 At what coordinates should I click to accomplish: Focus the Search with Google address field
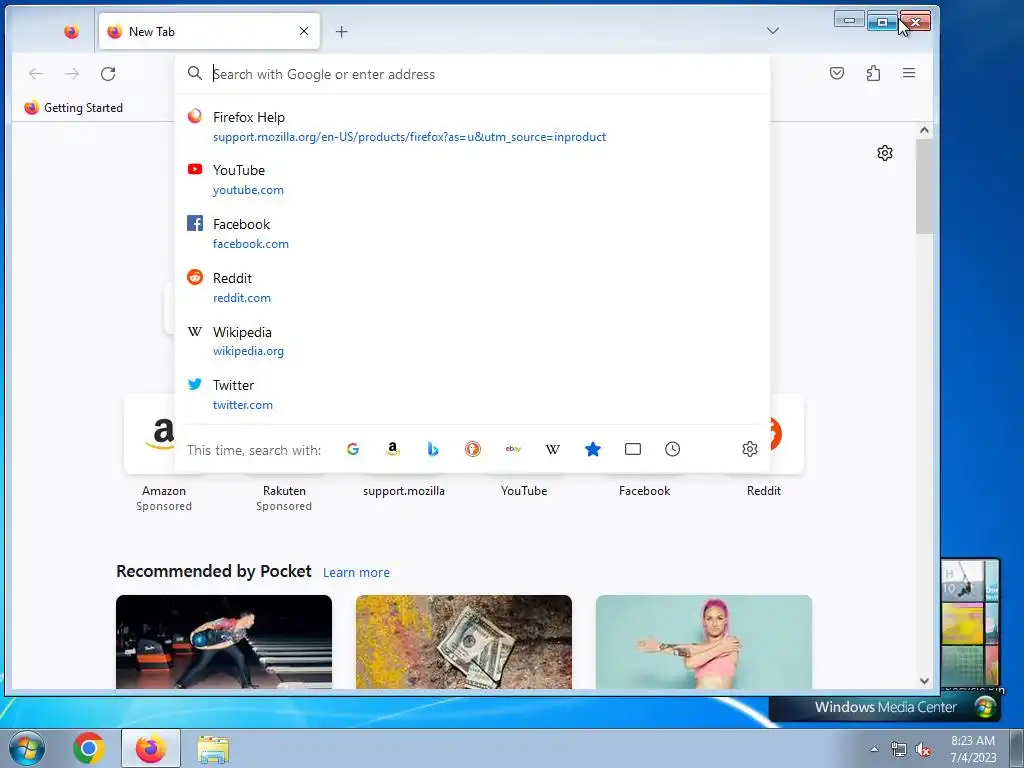[x=472, y=74]
